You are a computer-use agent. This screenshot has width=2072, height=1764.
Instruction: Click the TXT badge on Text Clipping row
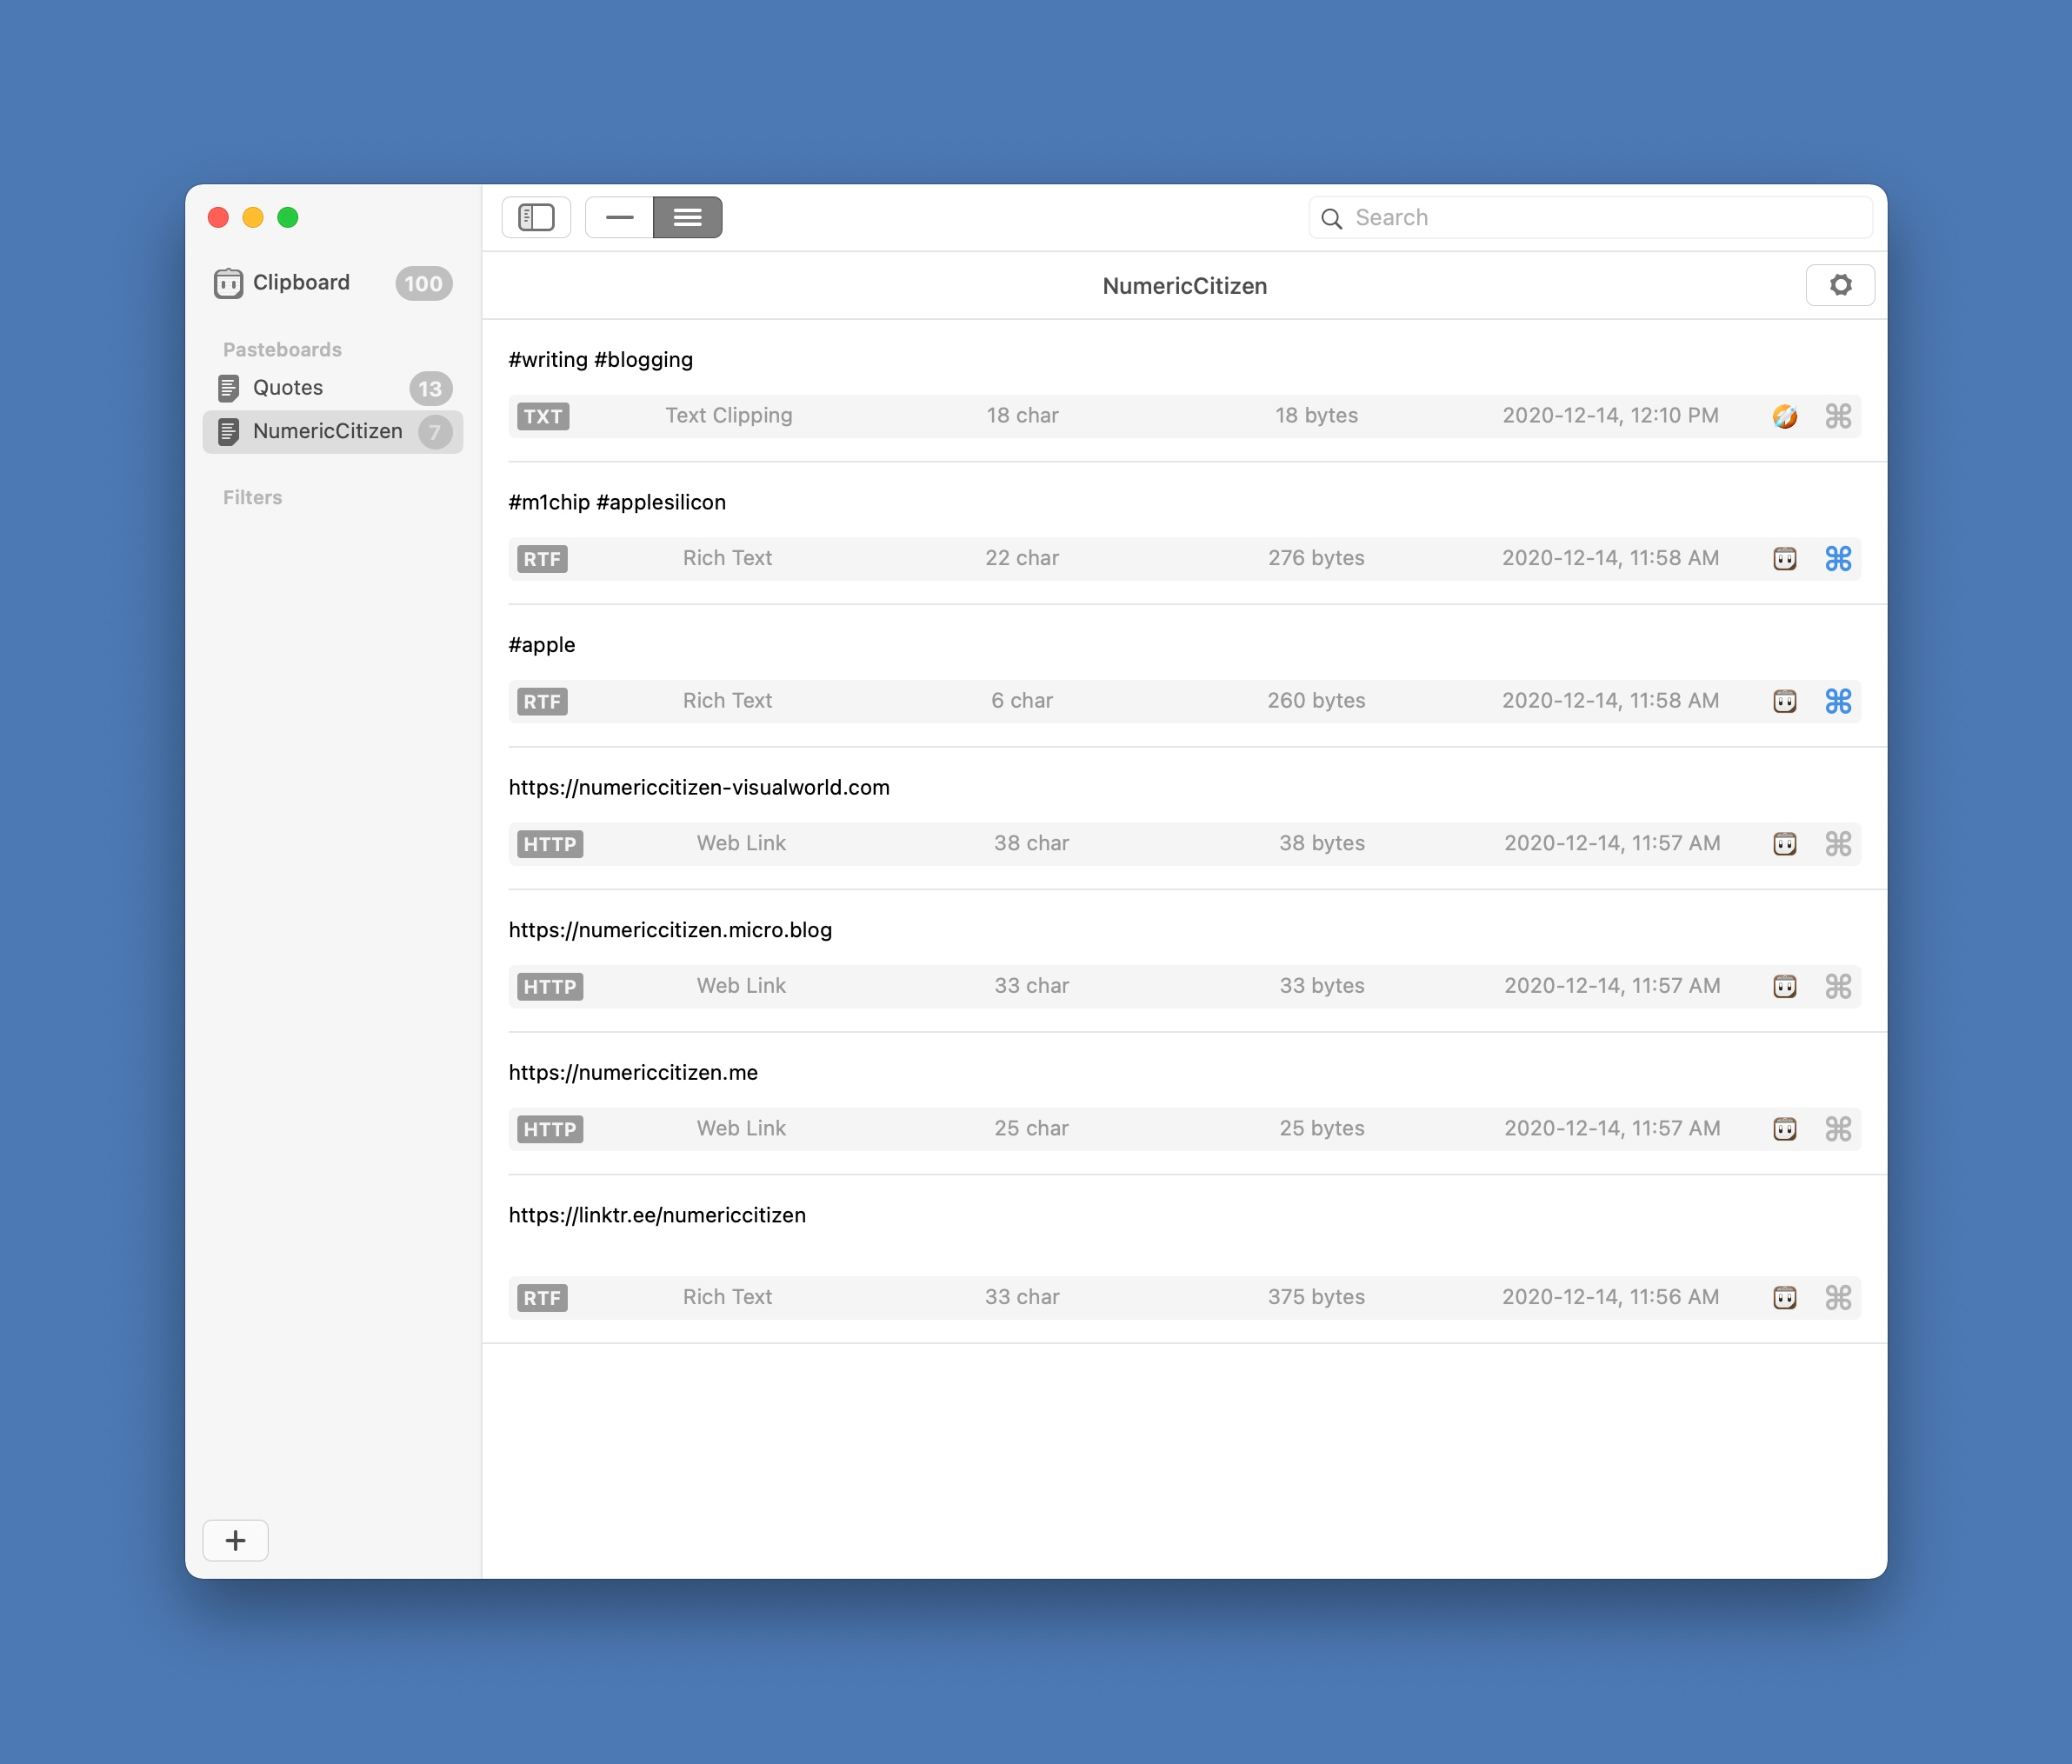(x=543, y=416)
